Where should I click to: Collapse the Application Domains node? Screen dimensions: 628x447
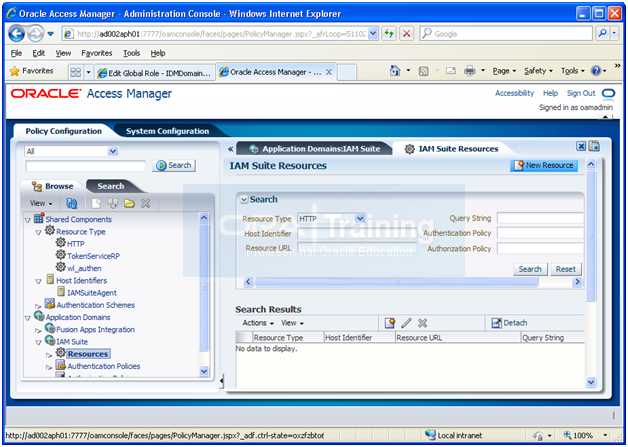point(28,318)
